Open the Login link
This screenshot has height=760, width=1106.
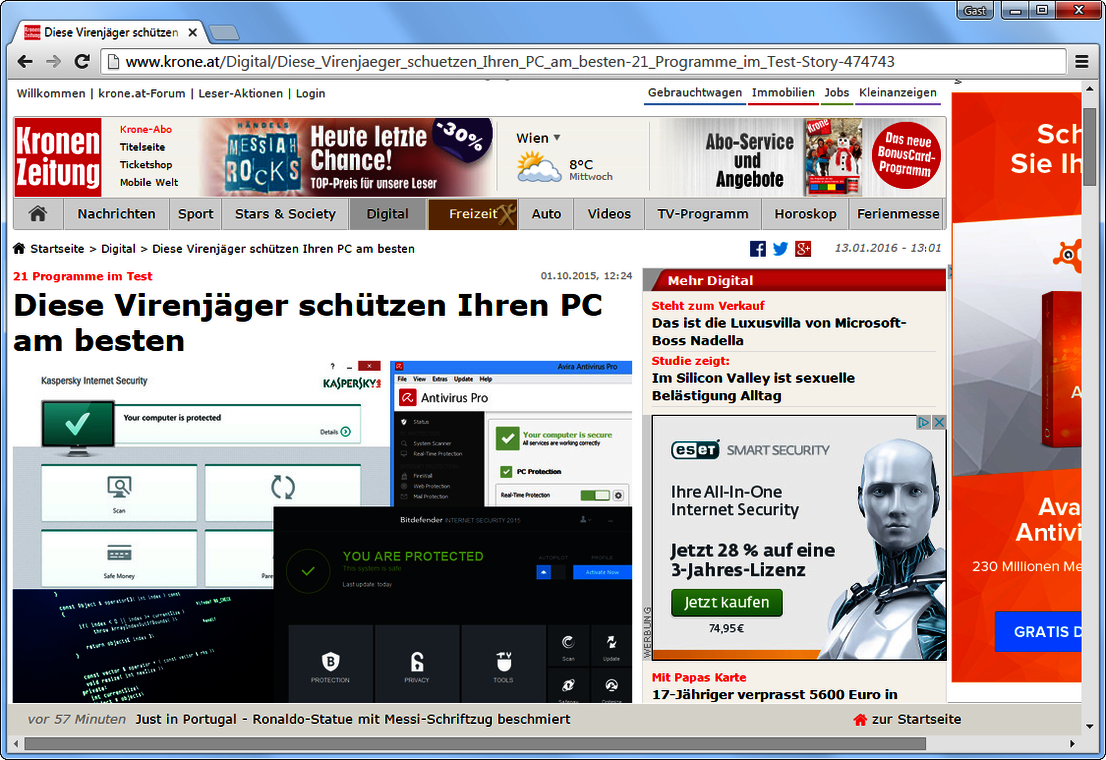(x=310, y=92)
